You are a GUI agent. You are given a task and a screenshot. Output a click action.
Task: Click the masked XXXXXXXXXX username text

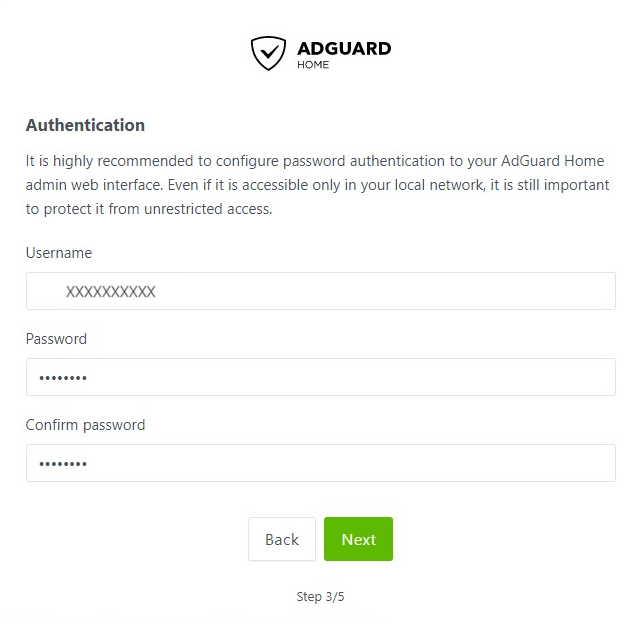coord(111,291)
